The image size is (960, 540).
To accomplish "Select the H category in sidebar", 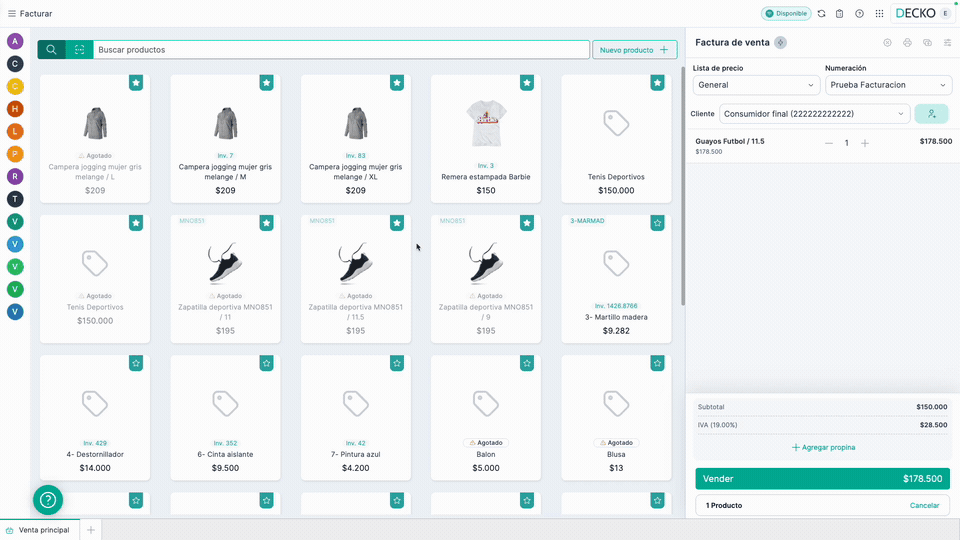I will click(15, 109).
